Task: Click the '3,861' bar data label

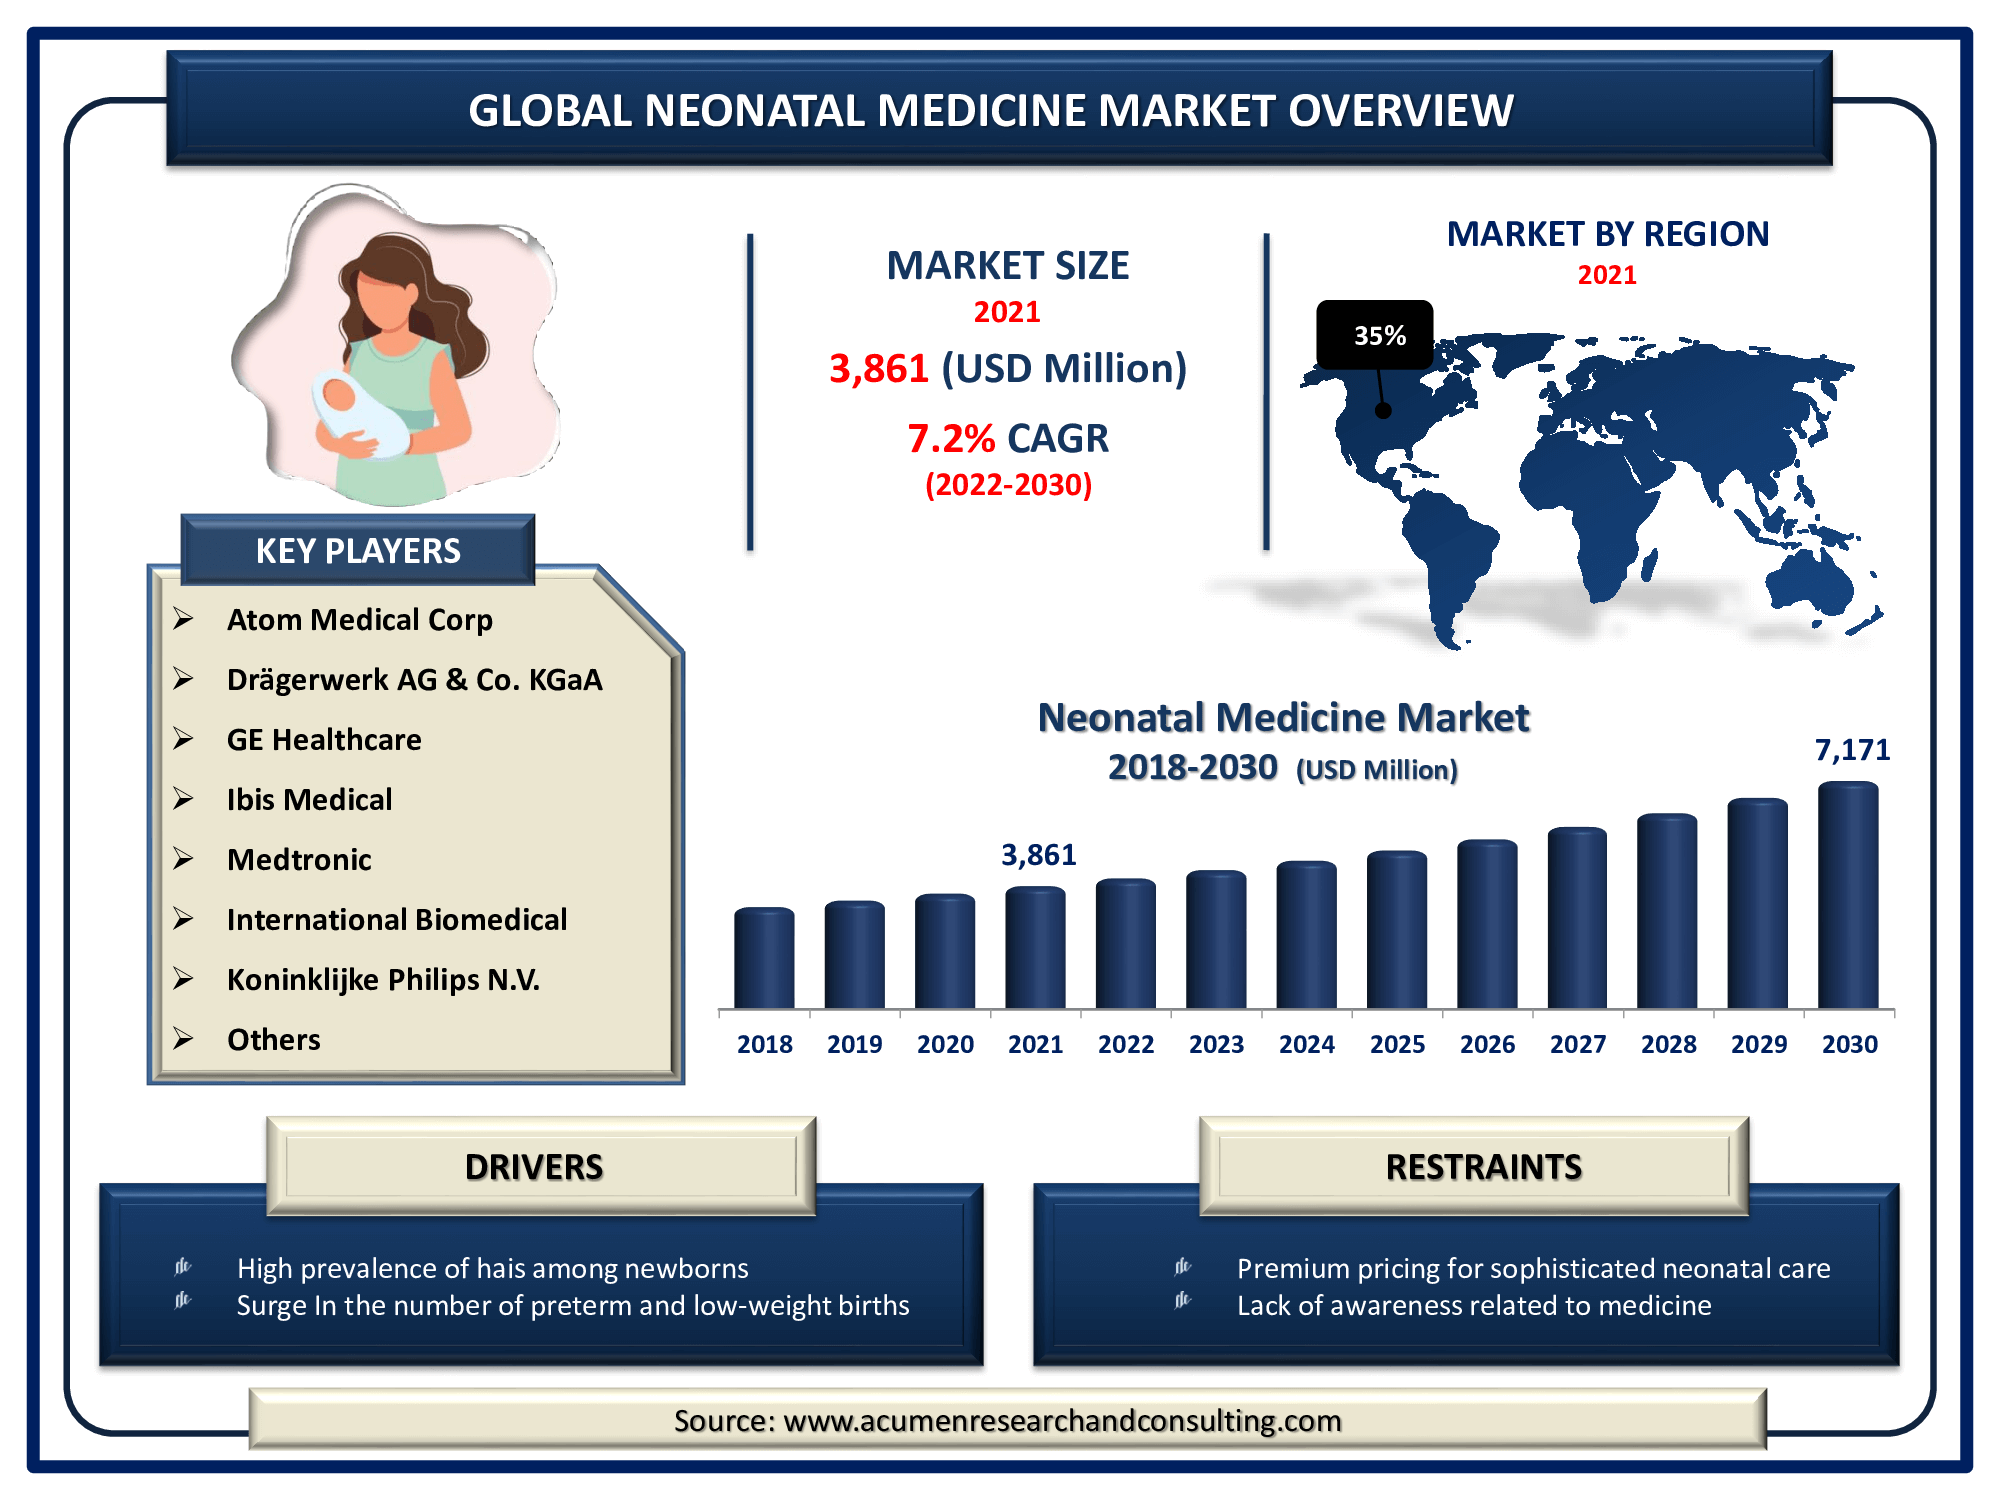Action: (1039, 855)
